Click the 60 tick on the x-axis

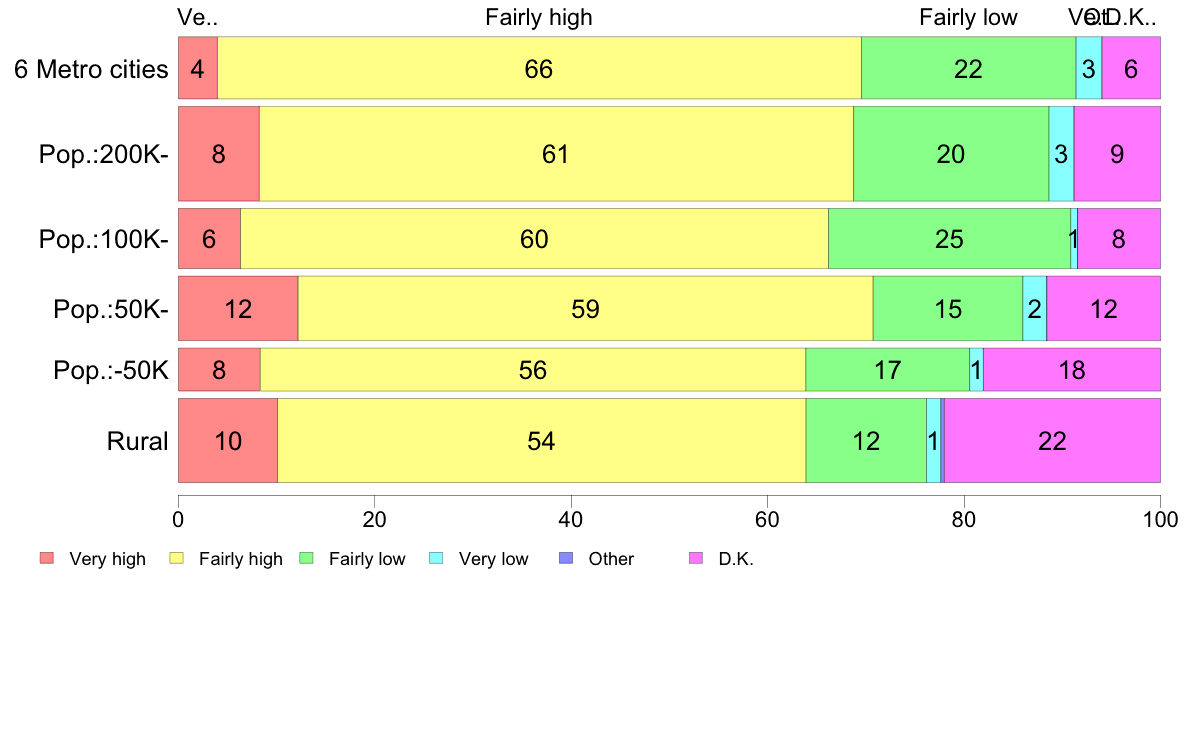tap(768, 519)
